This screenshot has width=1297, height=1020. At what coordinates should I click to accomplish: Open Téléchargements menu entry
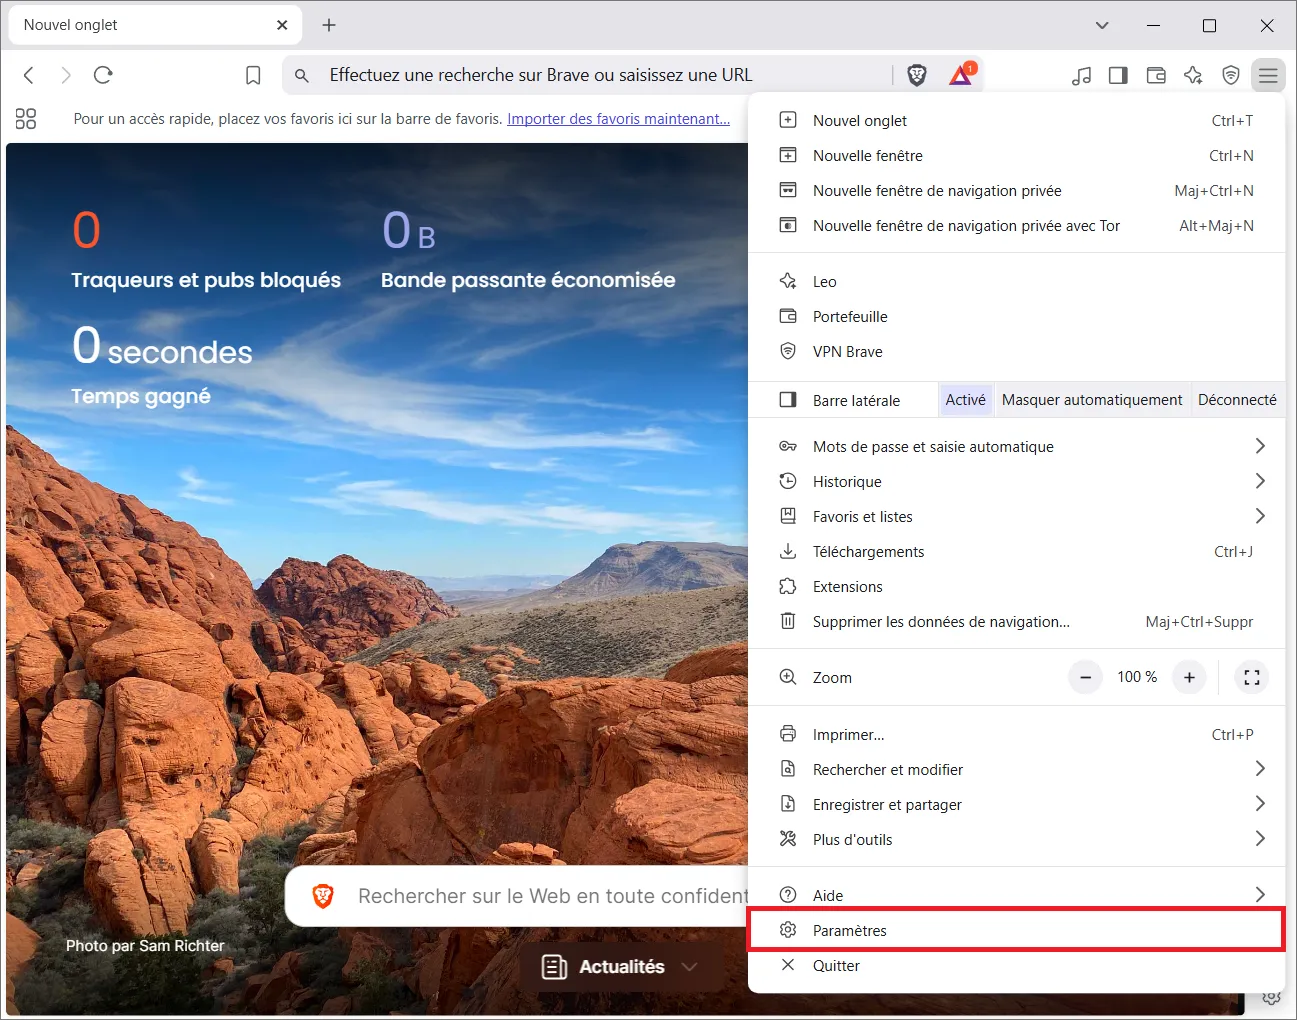tap(1016, 551)
